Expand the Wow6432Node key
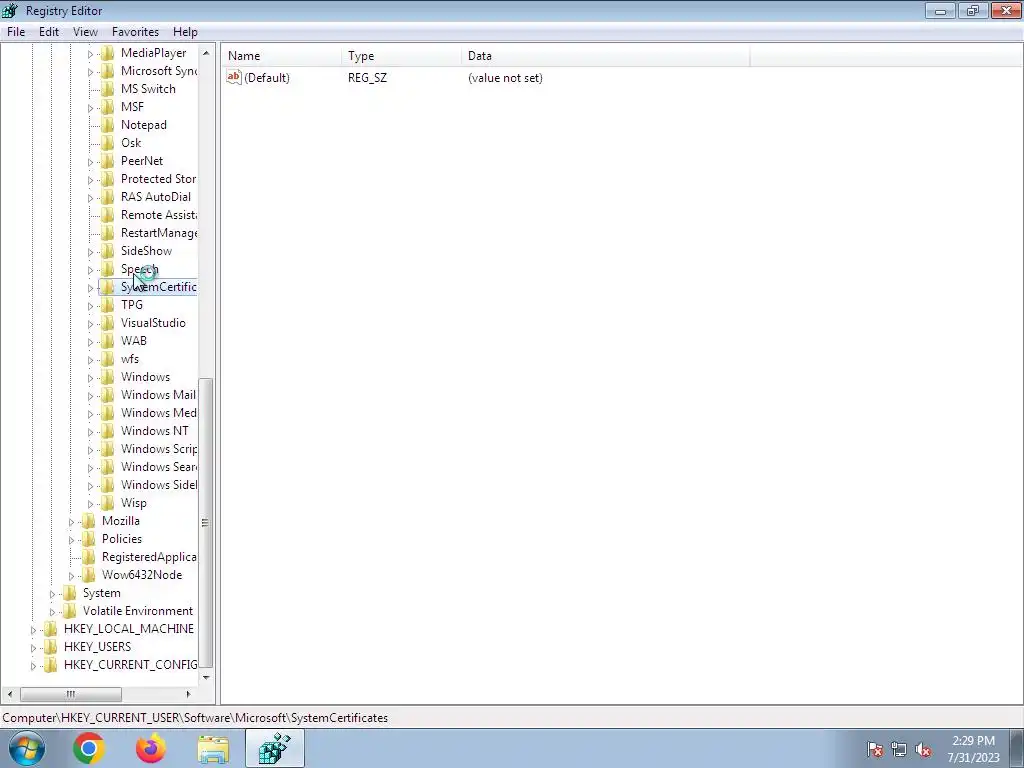This screenshot has height=768, width=1024. [x=71, y=575]
